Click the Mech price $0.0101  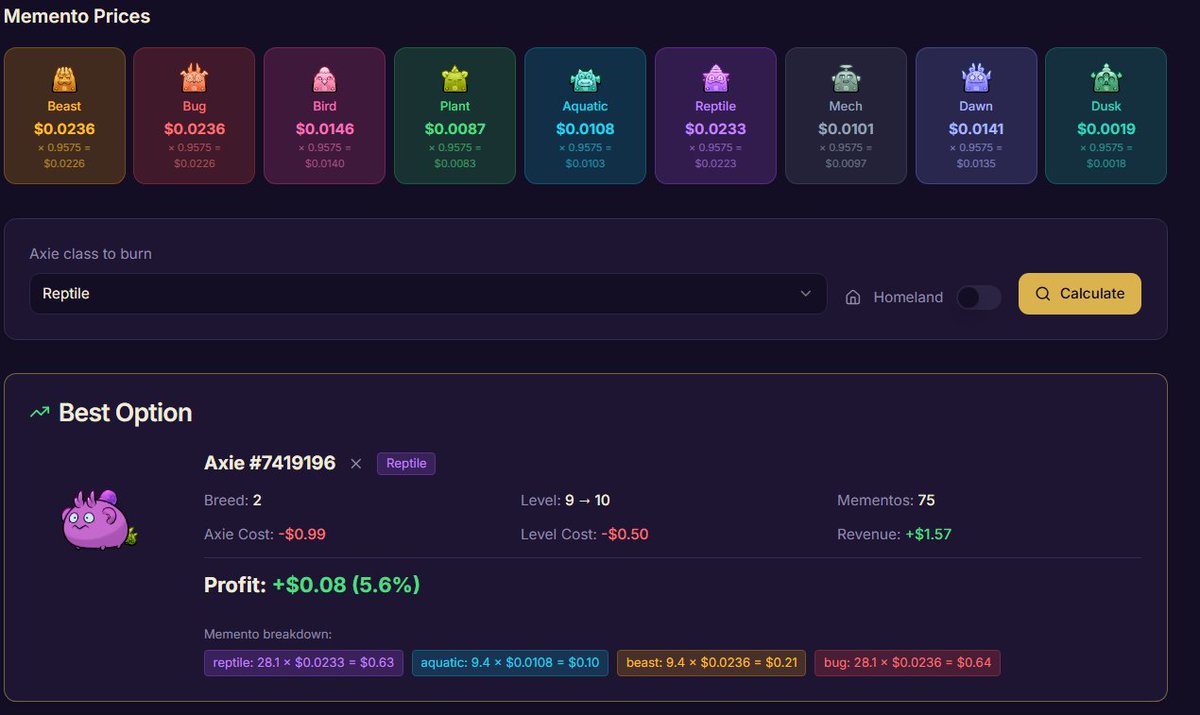pos(845,128)
